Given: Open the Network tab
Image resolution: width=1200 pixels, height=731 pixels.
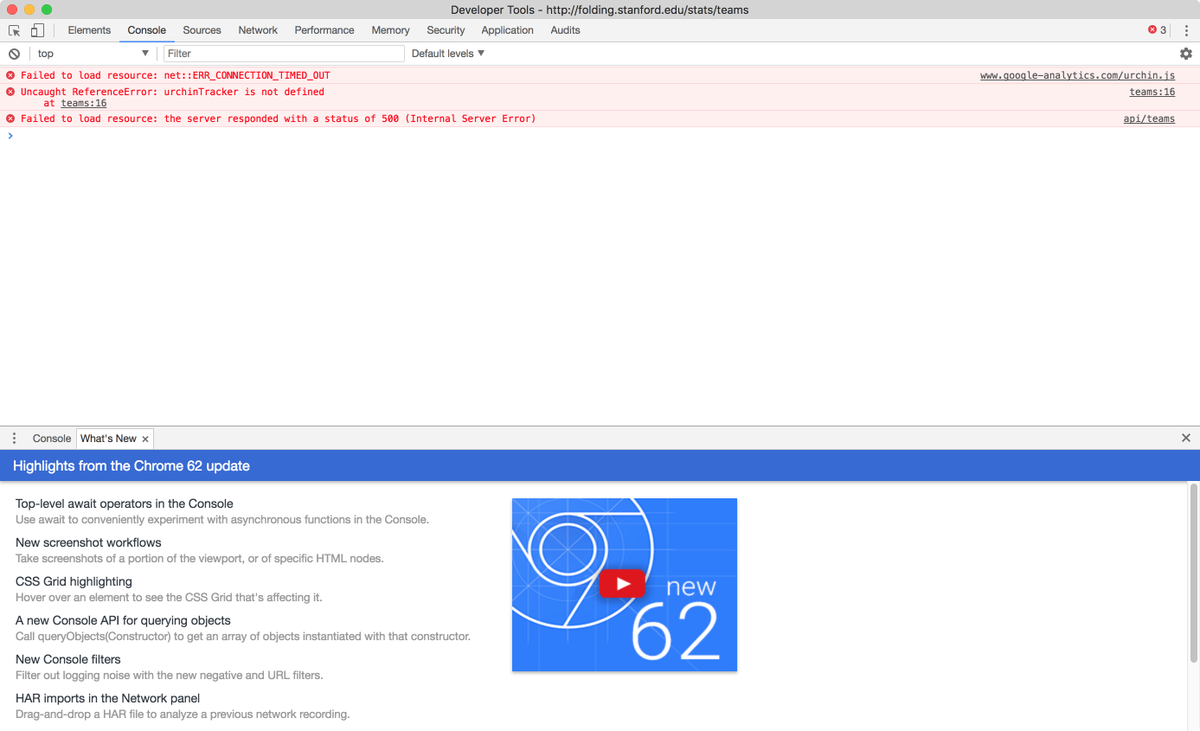Looking at the screenshot, I should click(258, 30).
